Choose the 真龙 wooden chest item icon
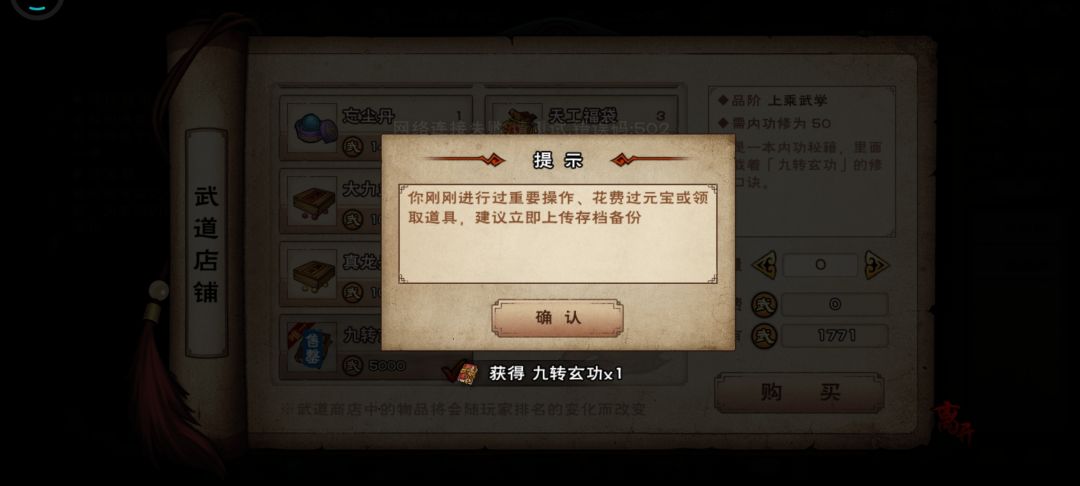 pos(312,274)
